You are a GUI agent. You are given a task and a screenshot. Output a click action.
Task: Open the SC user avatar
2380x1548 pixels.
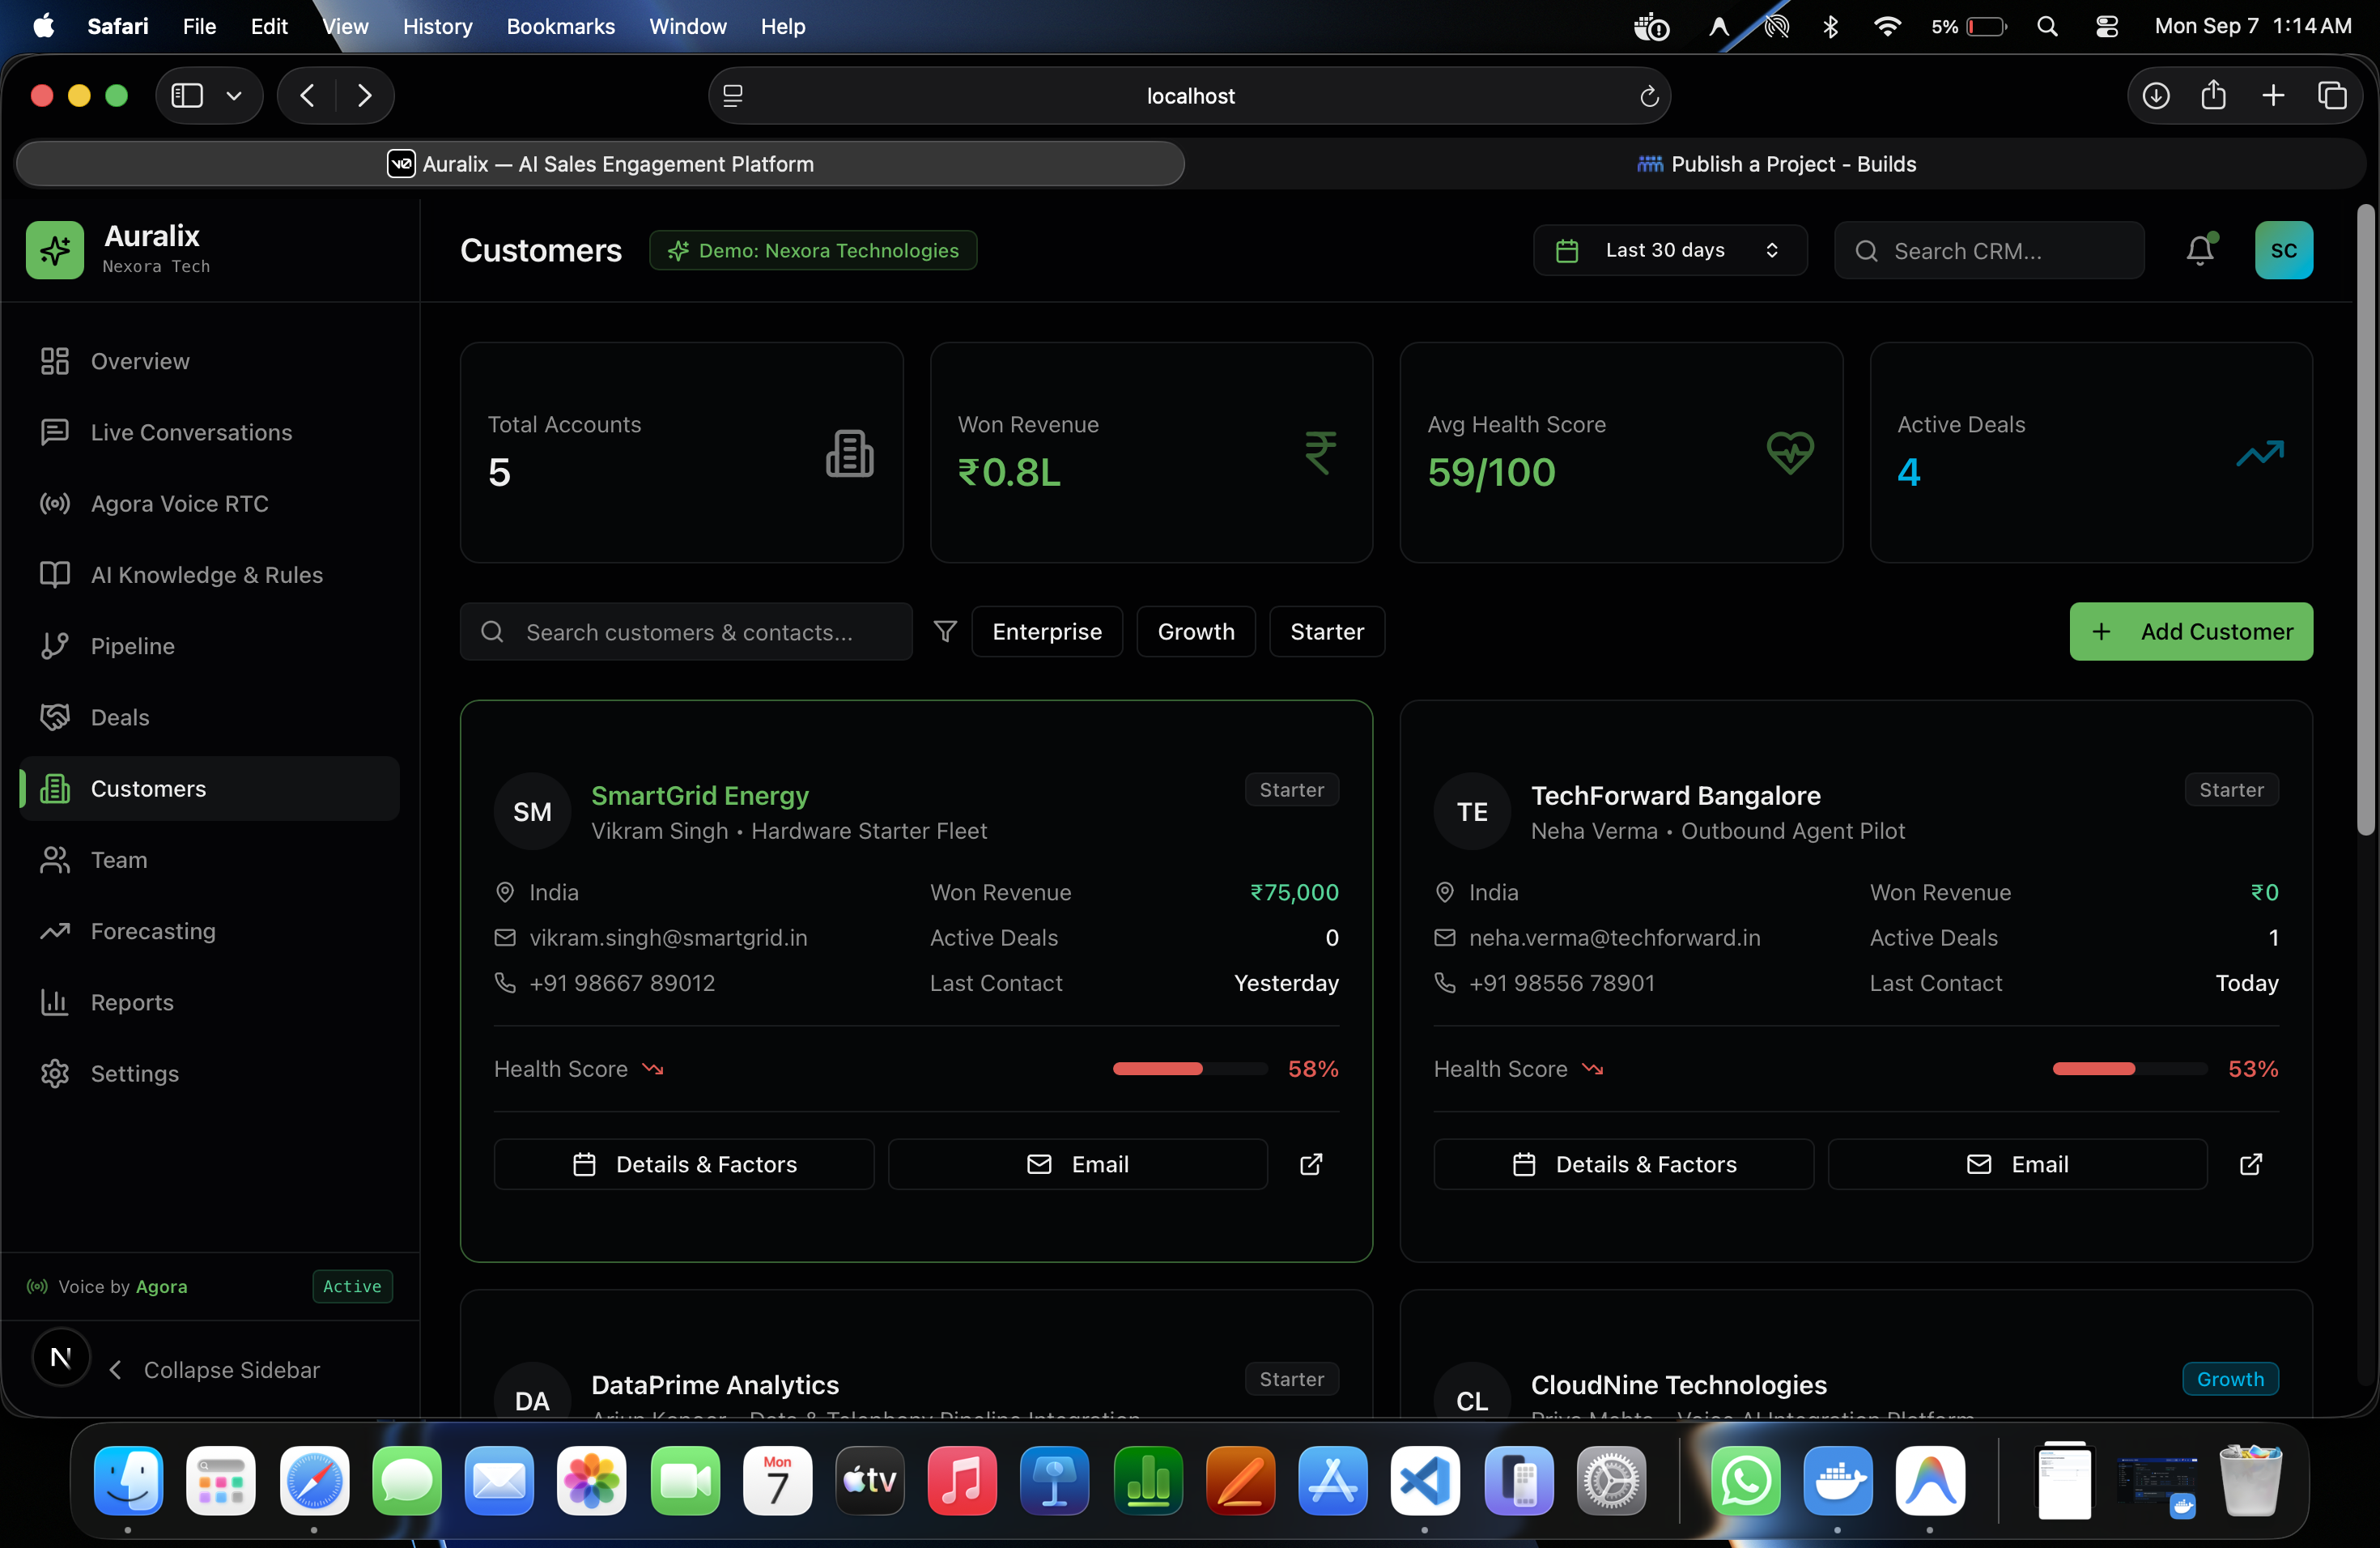click(x=2284, y=250)
